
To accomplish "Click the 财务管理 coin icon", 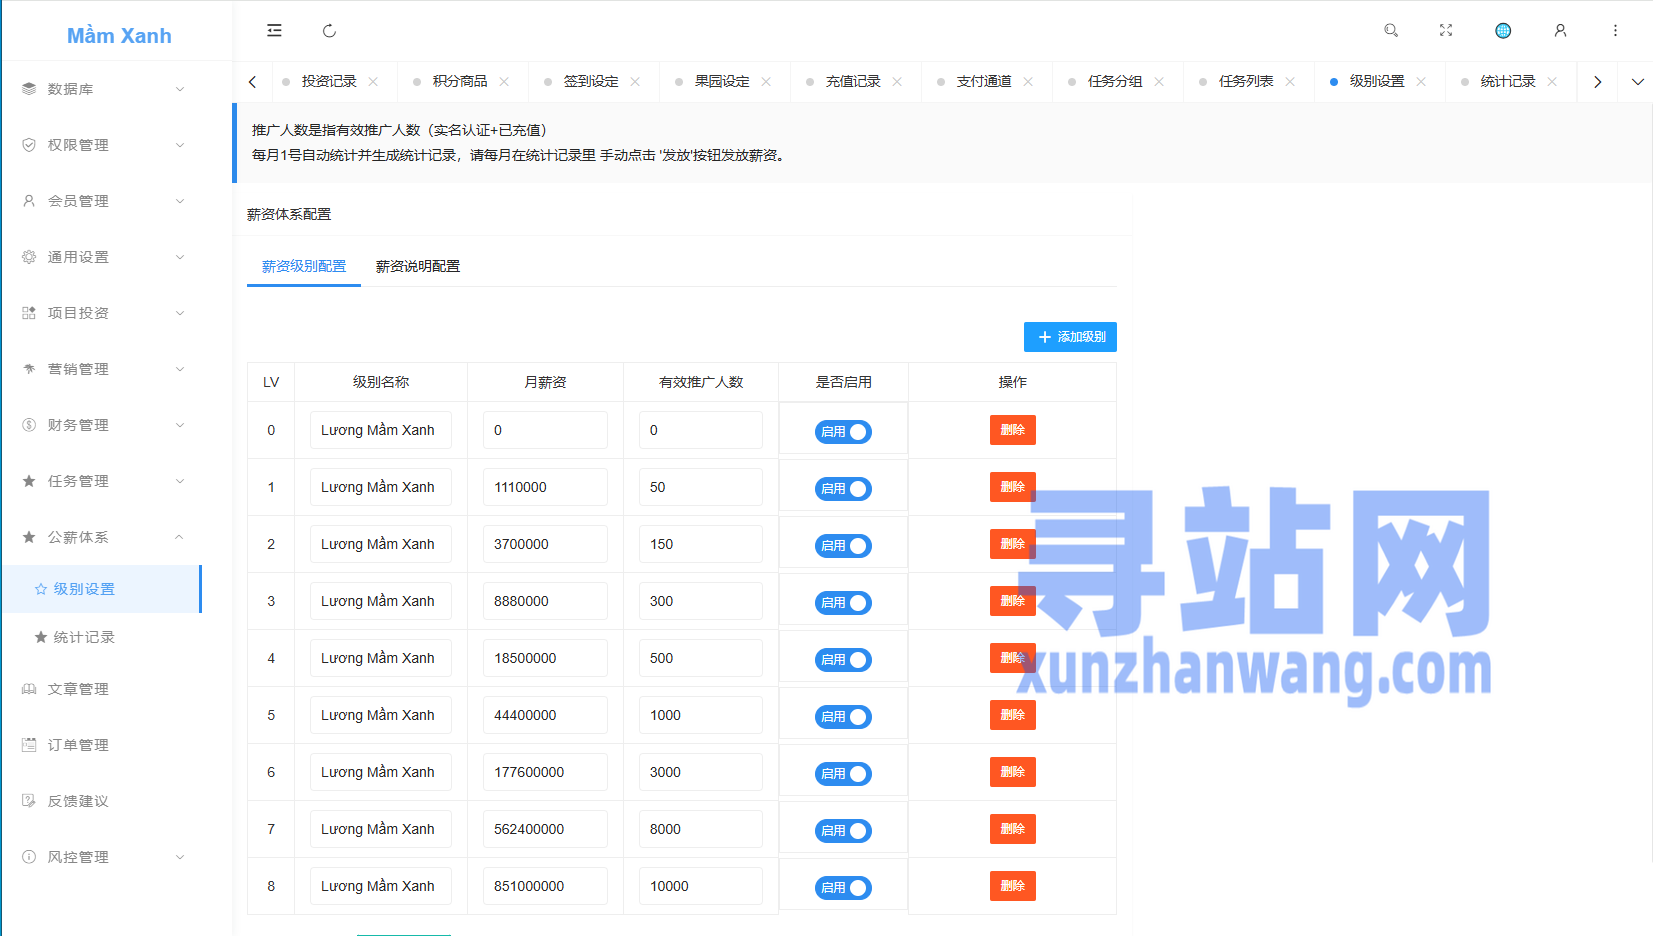I will [29, 425].
